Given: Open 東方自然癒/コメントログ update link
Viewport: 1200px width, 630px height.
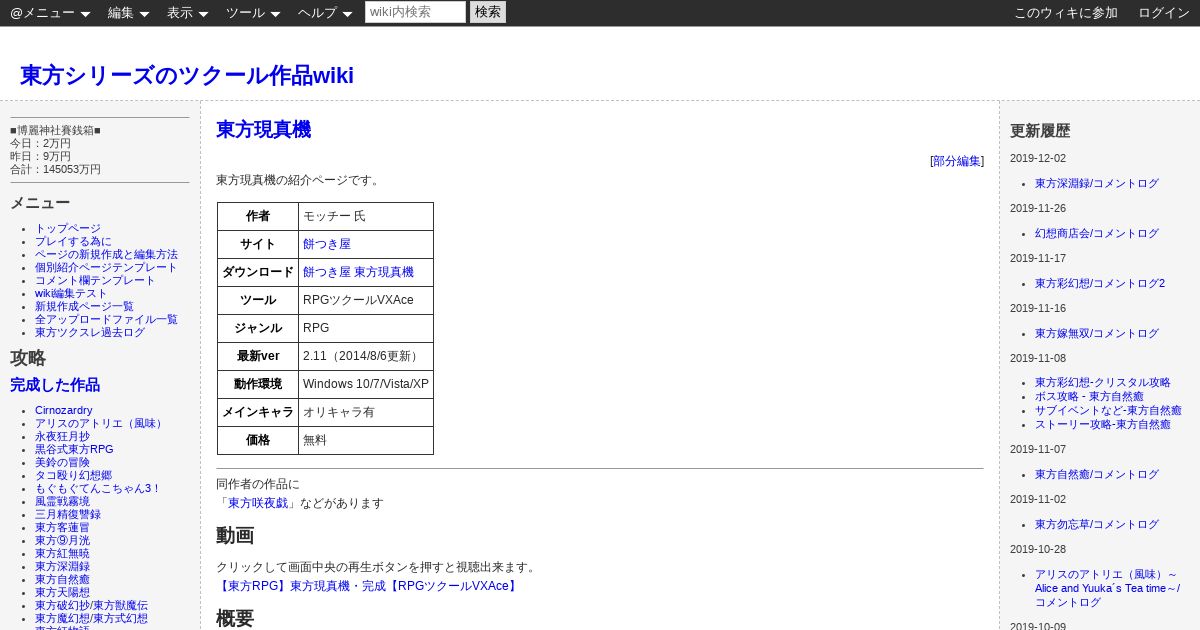Looking at the screenshot, I should click(x=1097, y=474).
